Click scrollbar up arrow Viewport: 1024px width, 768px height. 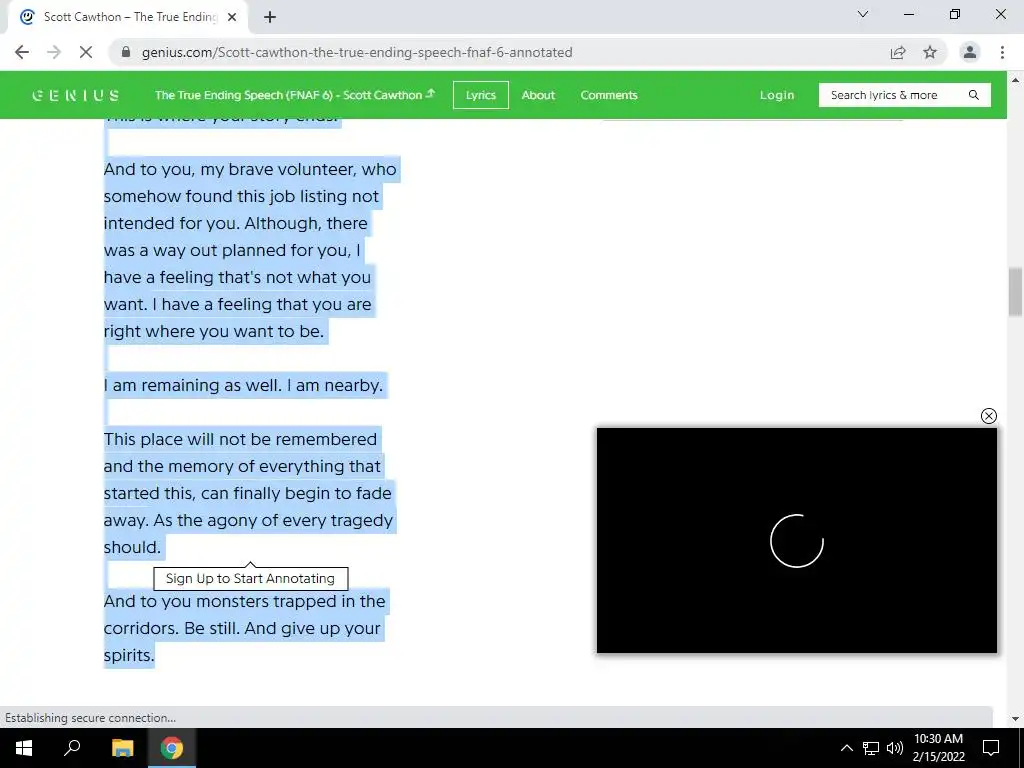(x=1015, y=80)
